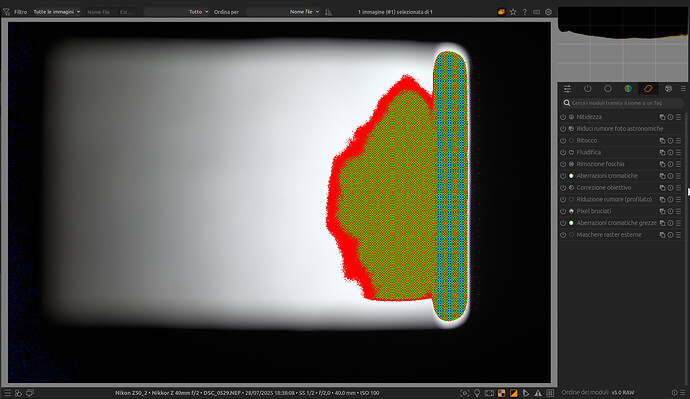Toggle focus peaking icon in bottom bar
The image size is (690, 399).
(x=465, y=393)
